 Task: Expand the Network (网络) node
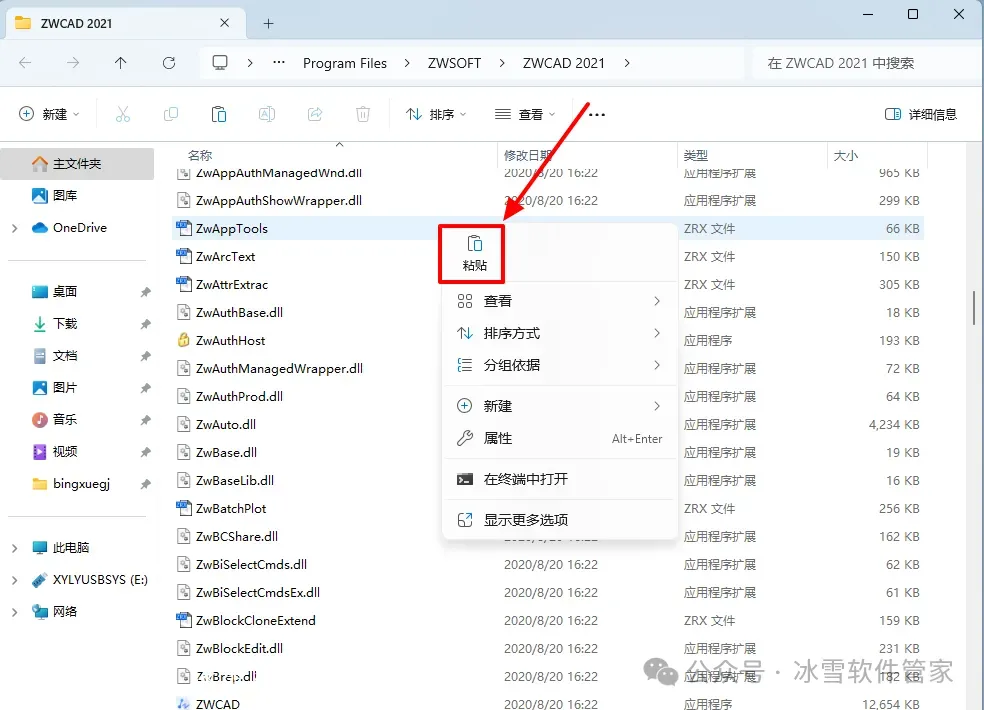coord(14,612)
